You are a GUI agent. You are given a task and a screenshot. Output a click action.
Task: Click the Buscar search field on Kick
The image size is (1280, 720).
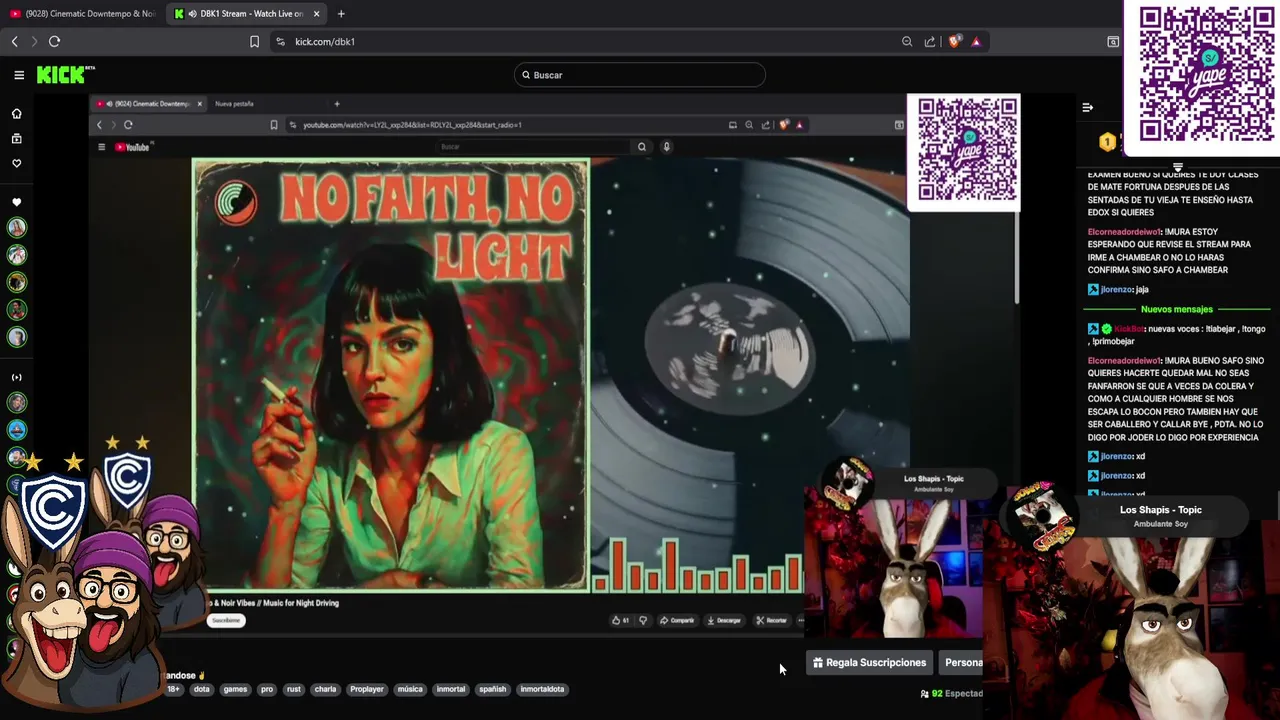(x=640, y=75)
